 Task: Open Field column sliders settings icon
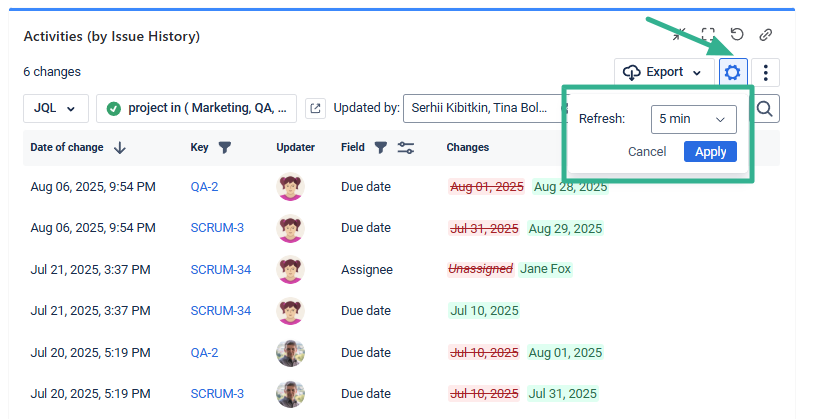(x=405, y=148)
